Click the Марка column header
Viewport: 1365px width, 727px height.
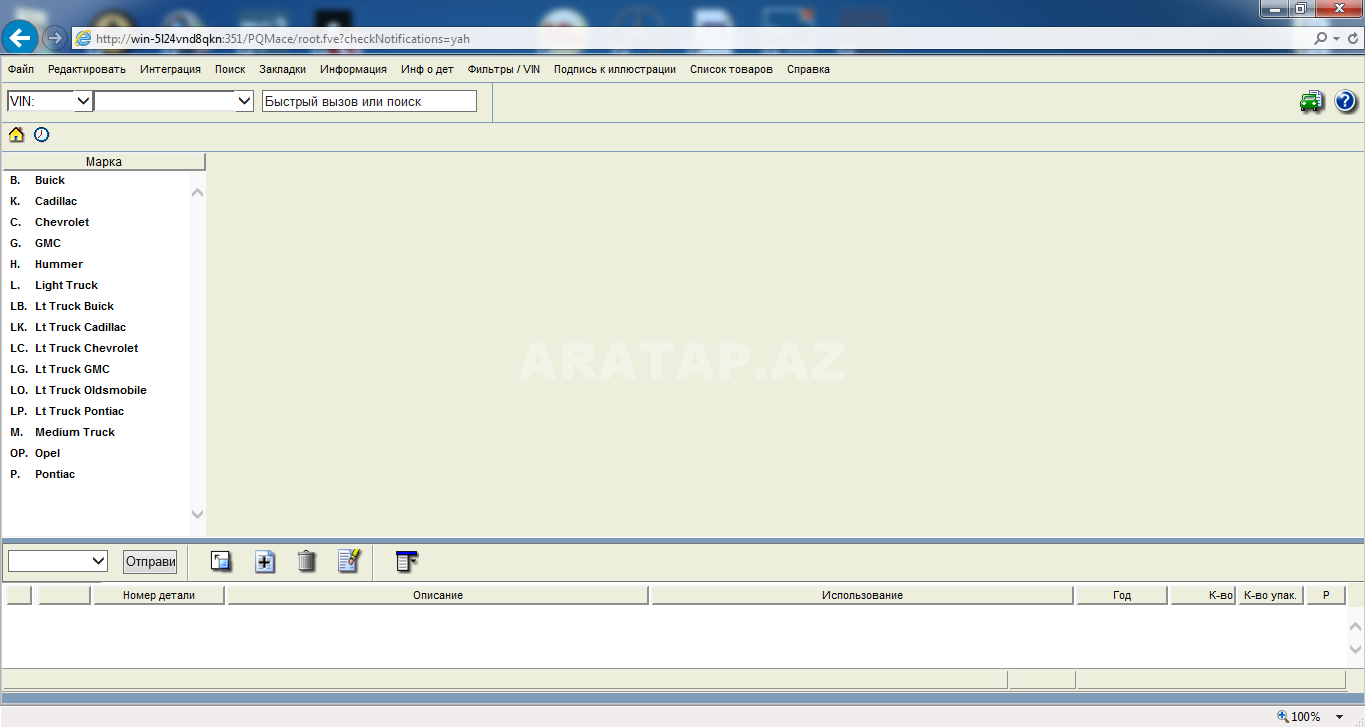point(104,161)
